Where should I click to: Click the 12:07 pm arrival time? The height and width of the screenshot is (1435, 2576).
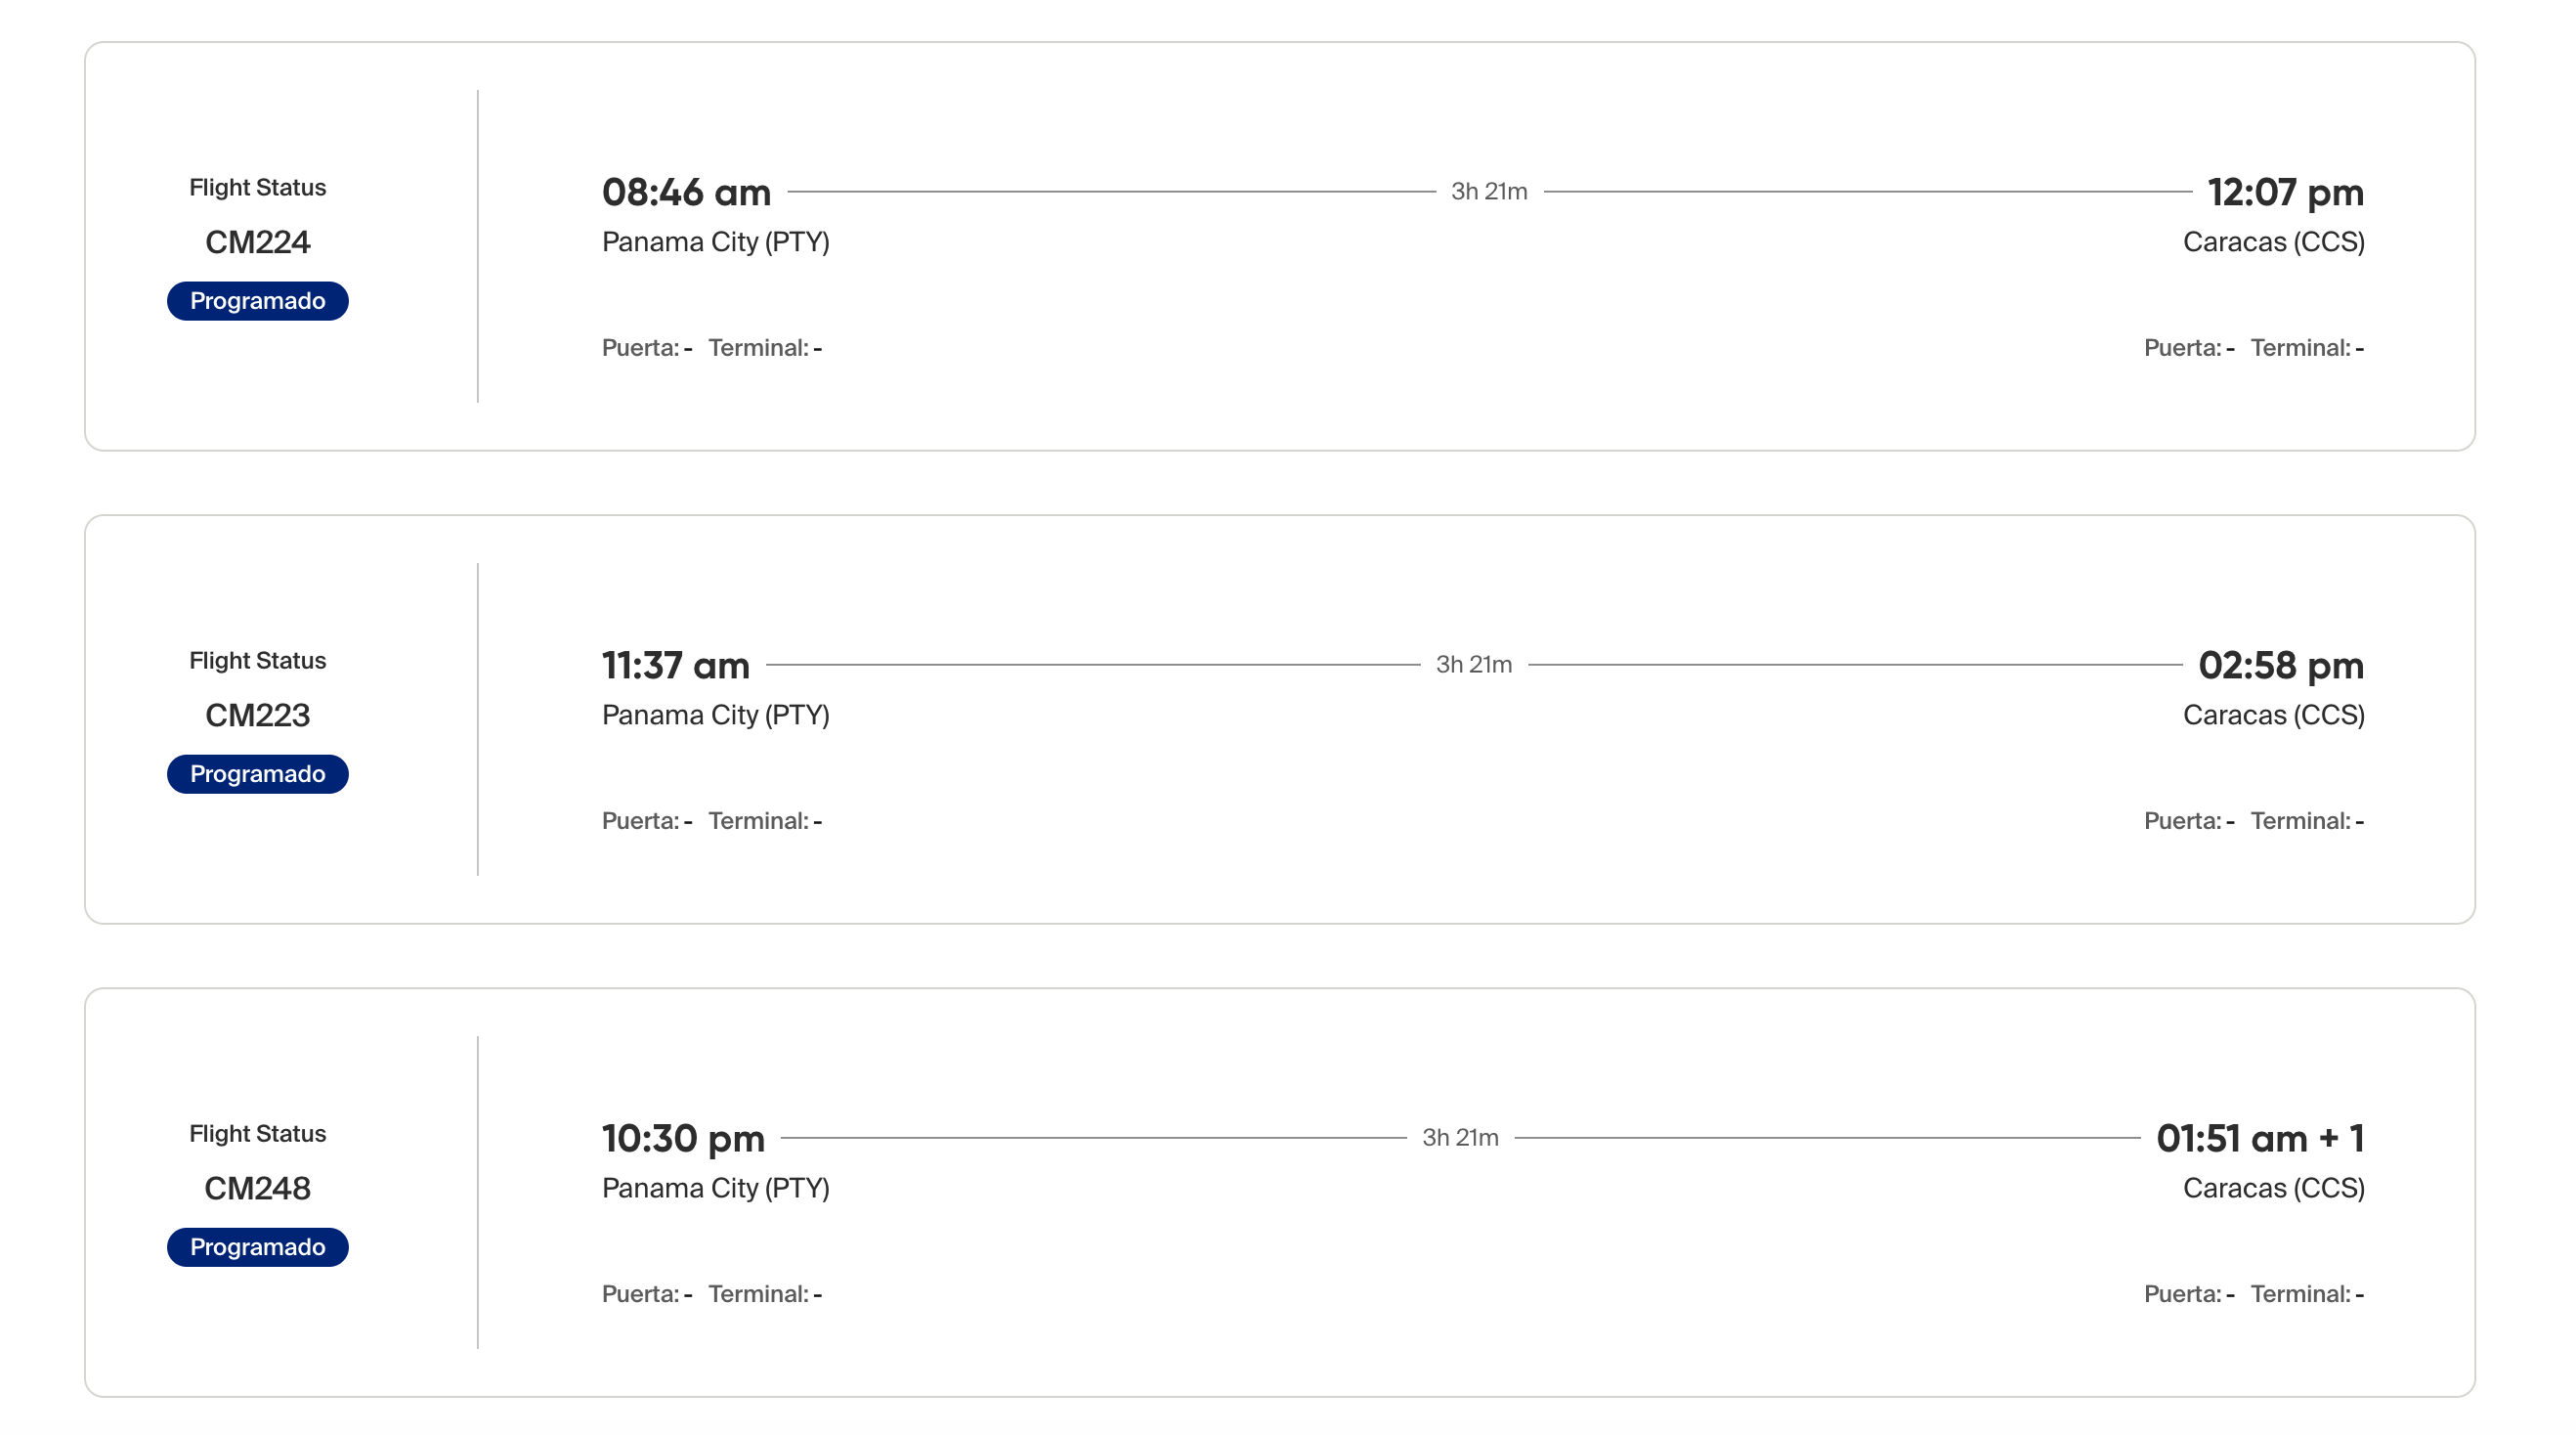pos(2285,192)
